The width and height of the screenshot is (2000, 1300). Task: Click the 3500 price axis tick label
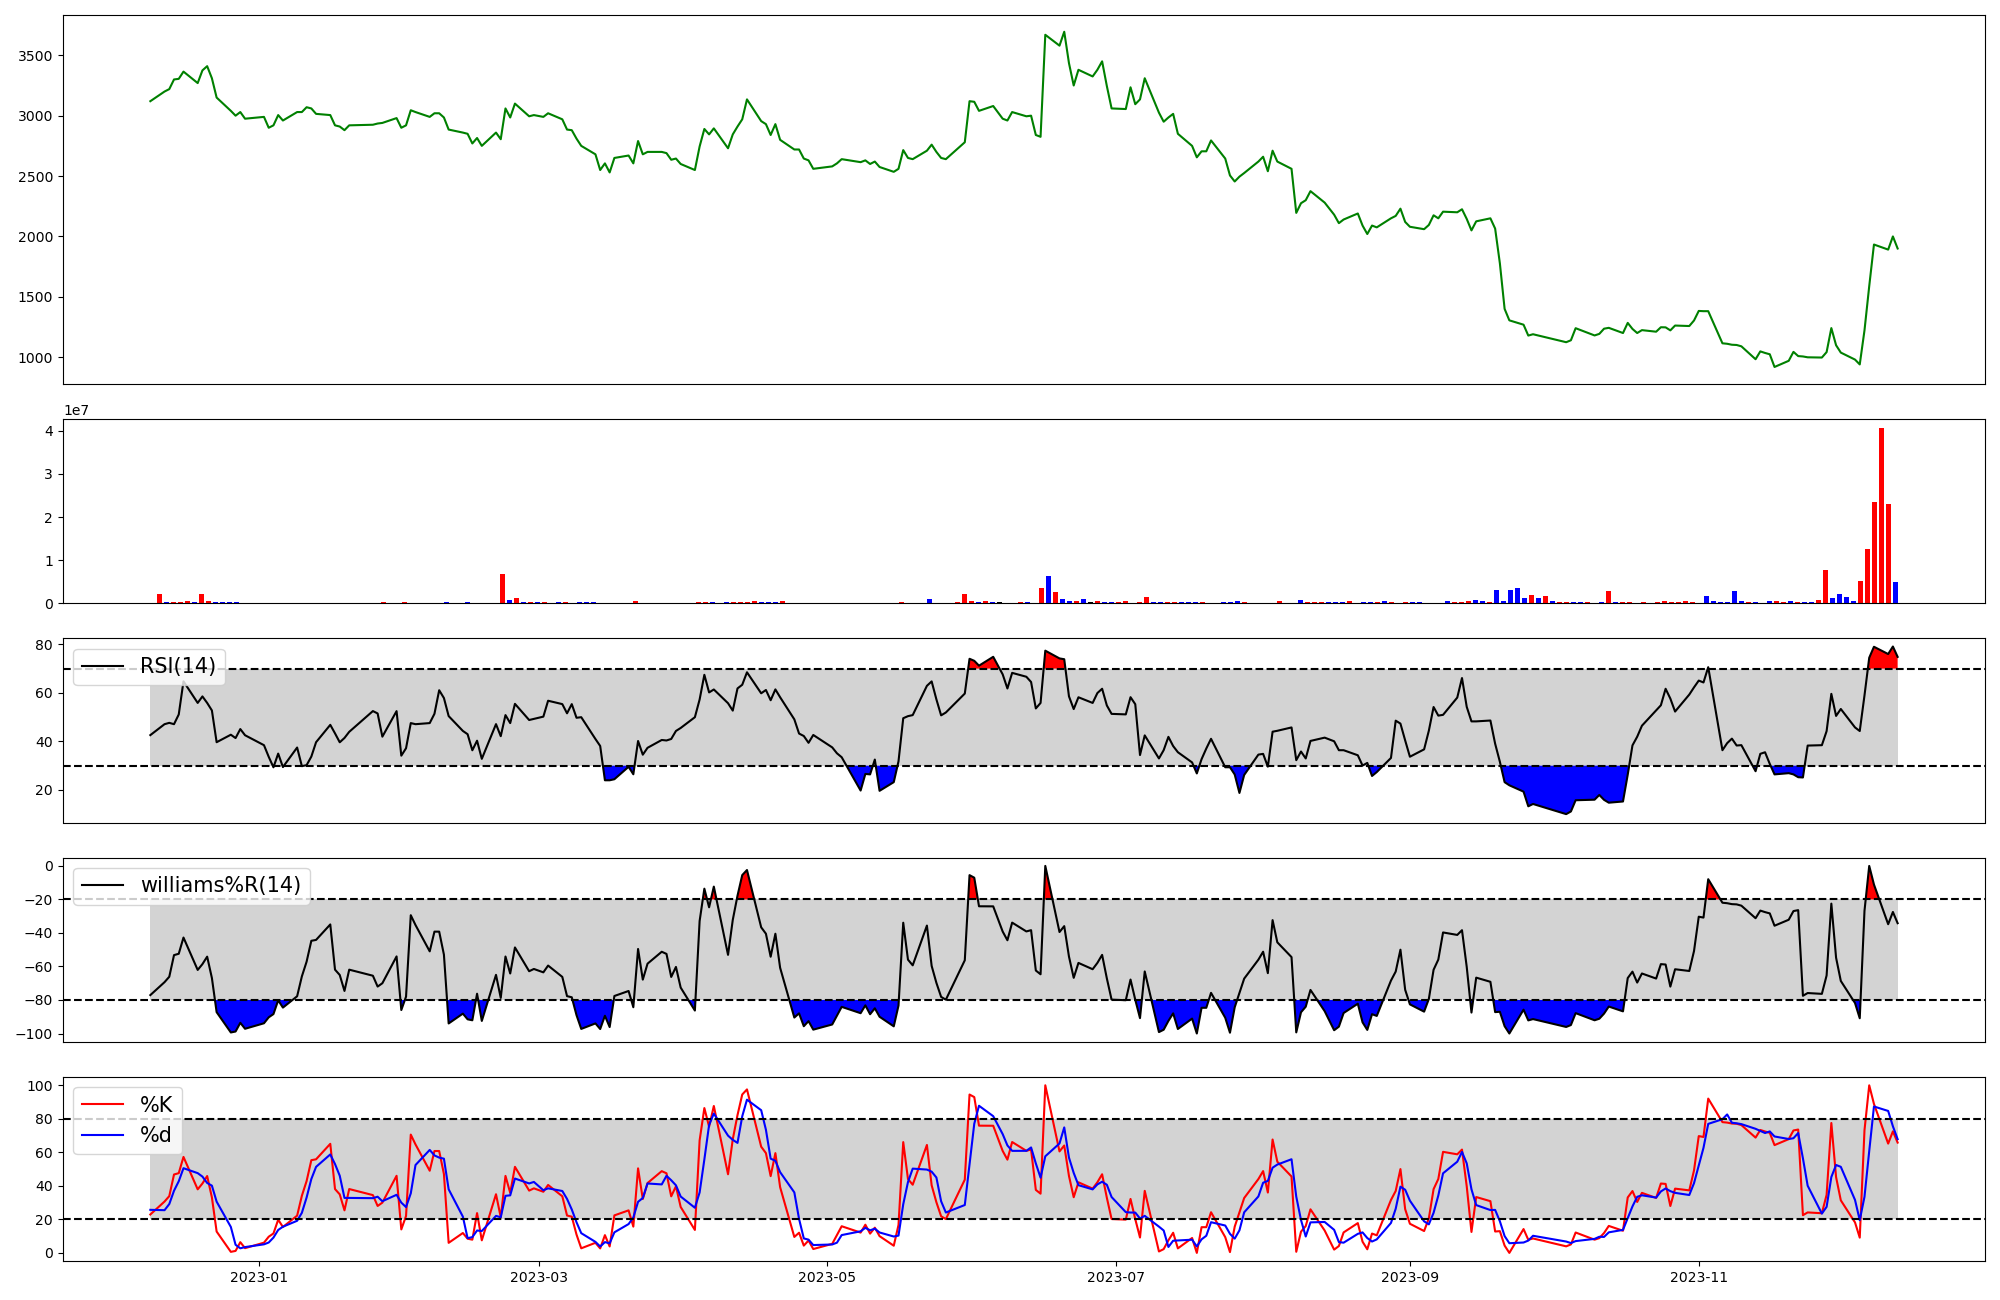[x=35, y=56]
